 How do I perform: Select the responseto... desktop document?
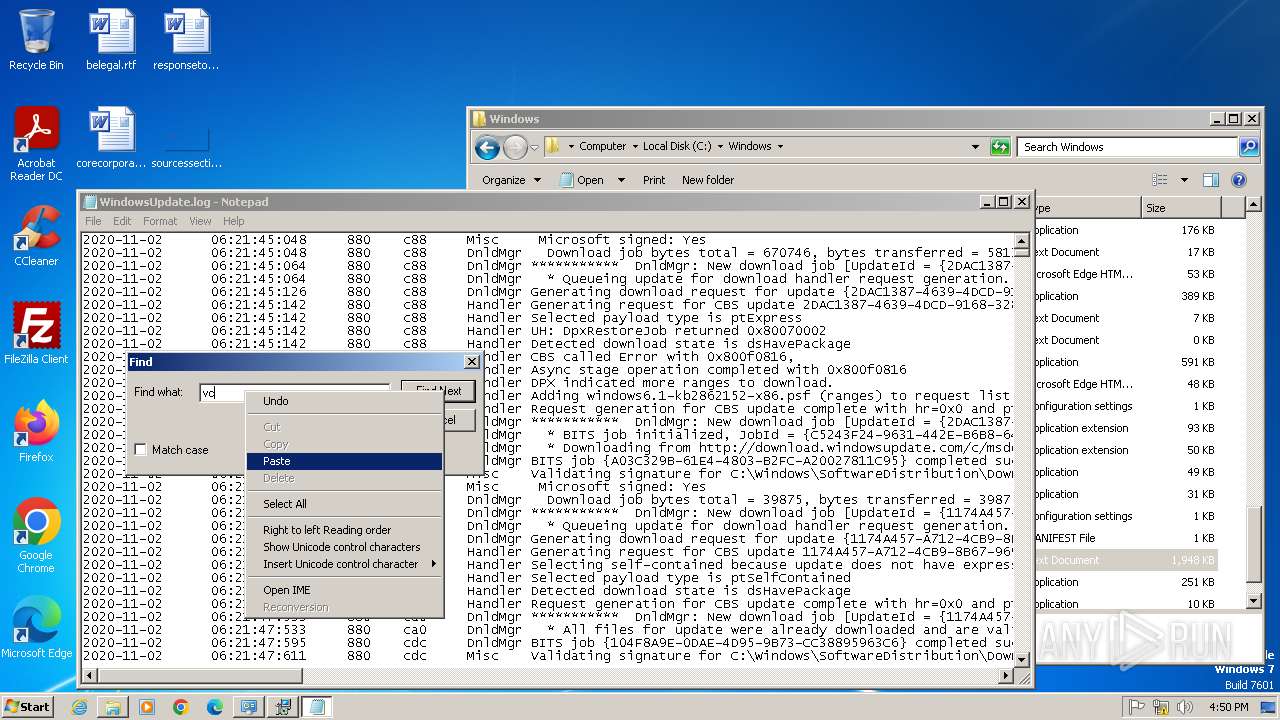[x=186, y=40]
